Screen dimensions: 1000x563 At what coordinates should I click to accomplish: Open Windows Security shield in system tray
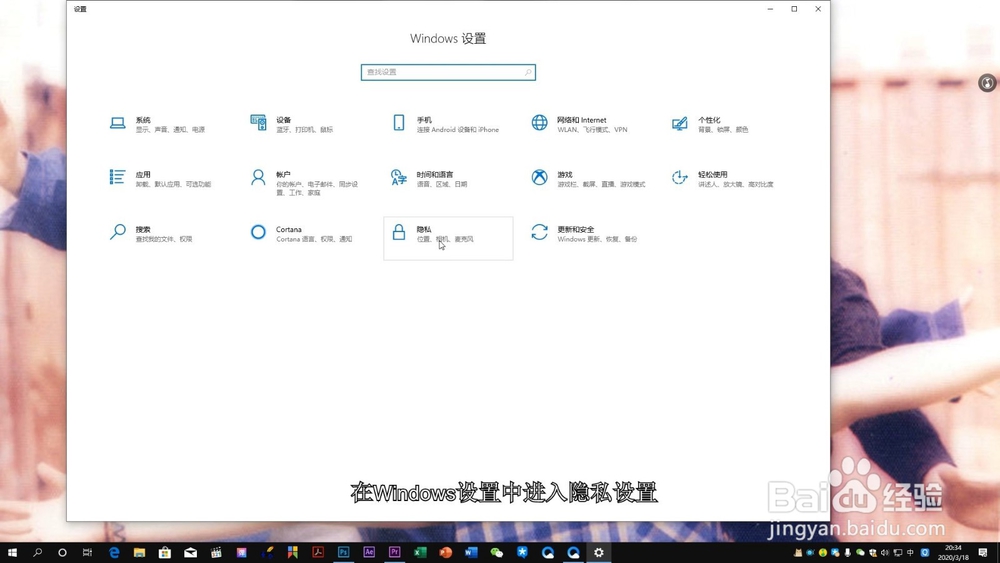point(872,553)
